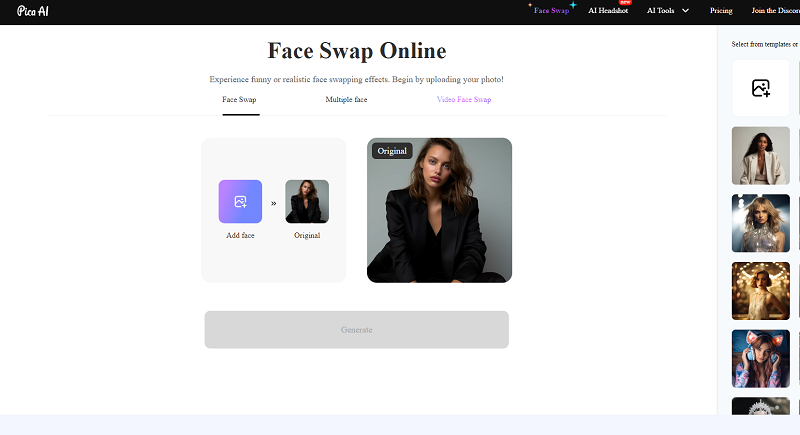Click the Original label under thumbnail
This screenshot has width=800, height=435.
pos(307,235)
